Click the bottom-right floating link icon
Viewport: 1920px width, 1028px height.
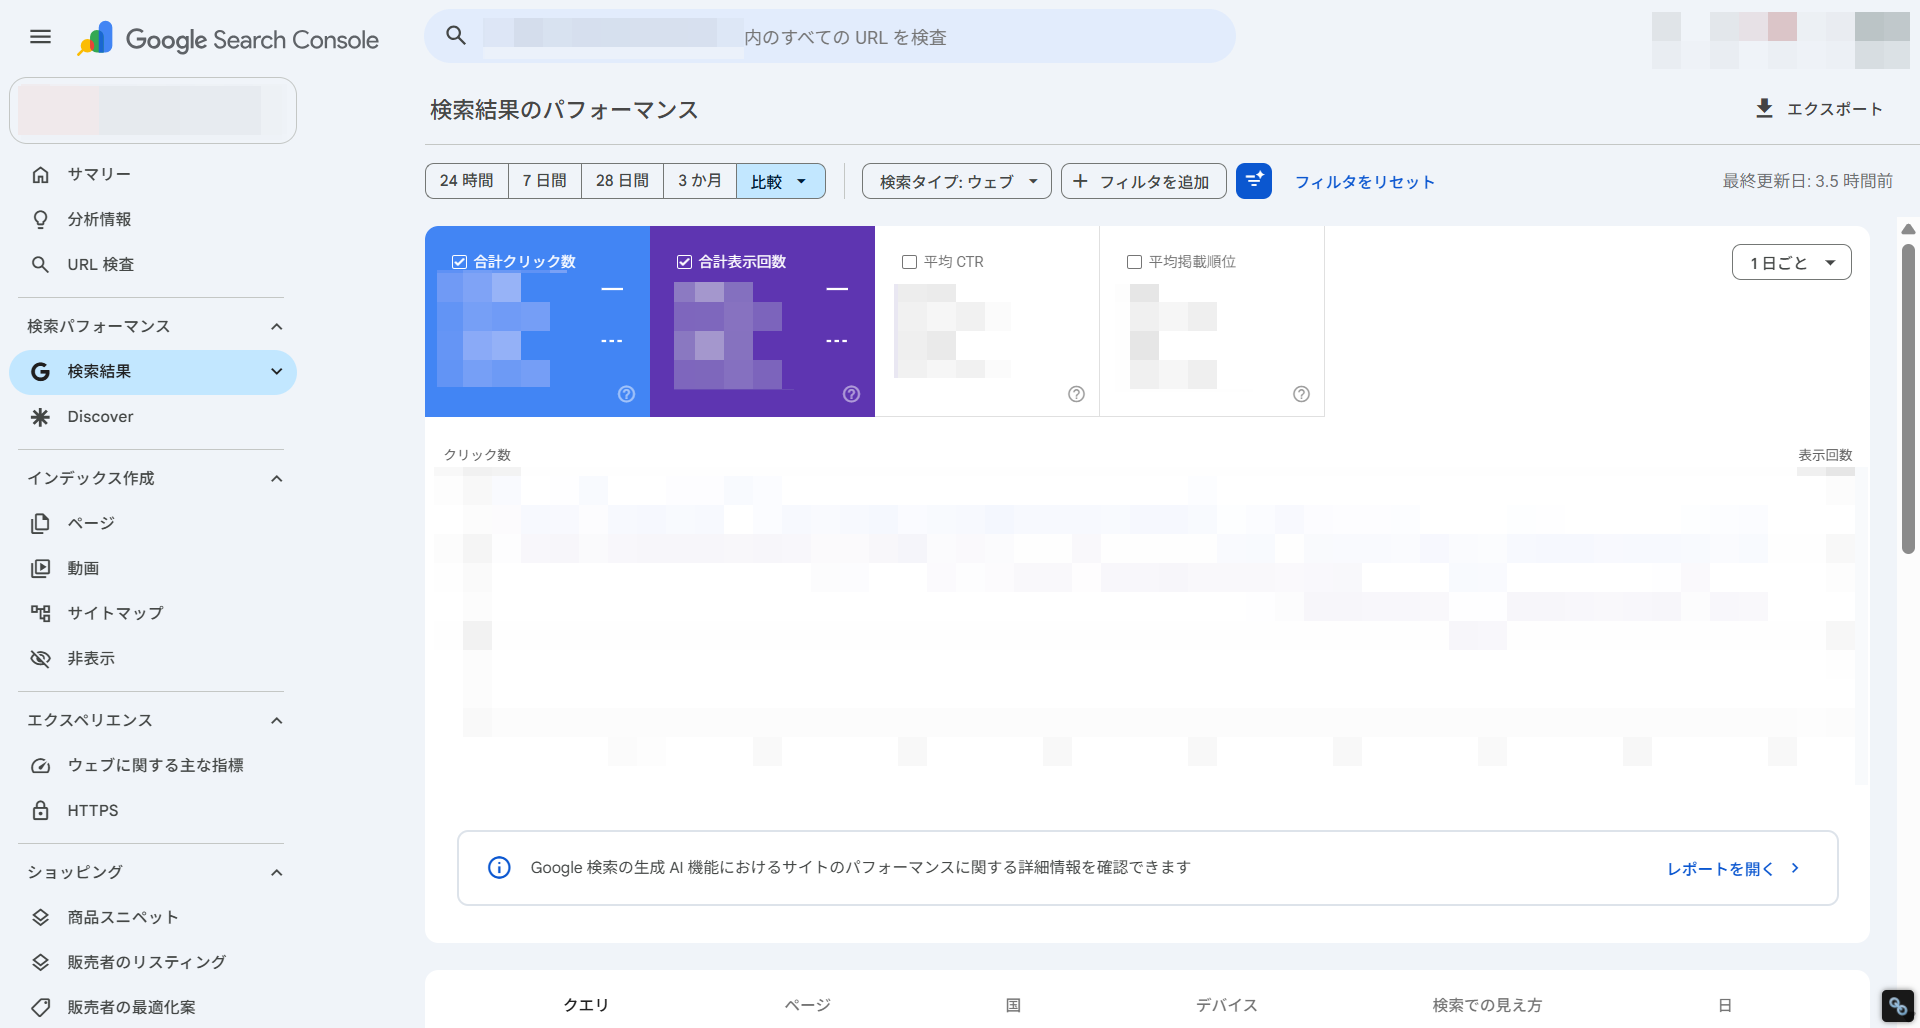(1898, 1006)
